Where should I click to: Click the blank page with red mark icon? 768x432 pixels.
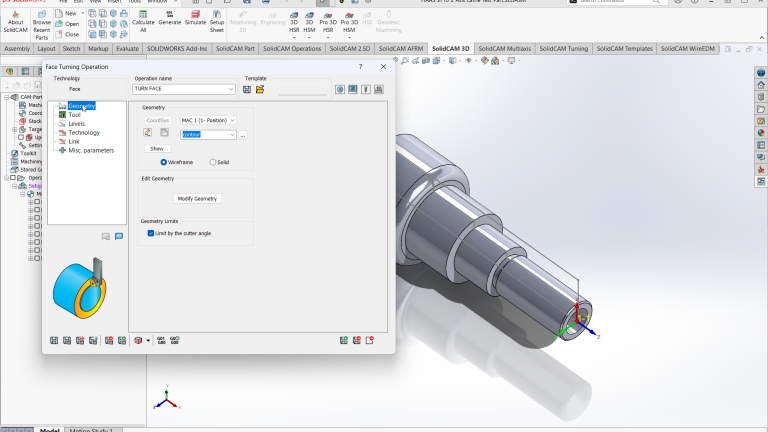370,340
